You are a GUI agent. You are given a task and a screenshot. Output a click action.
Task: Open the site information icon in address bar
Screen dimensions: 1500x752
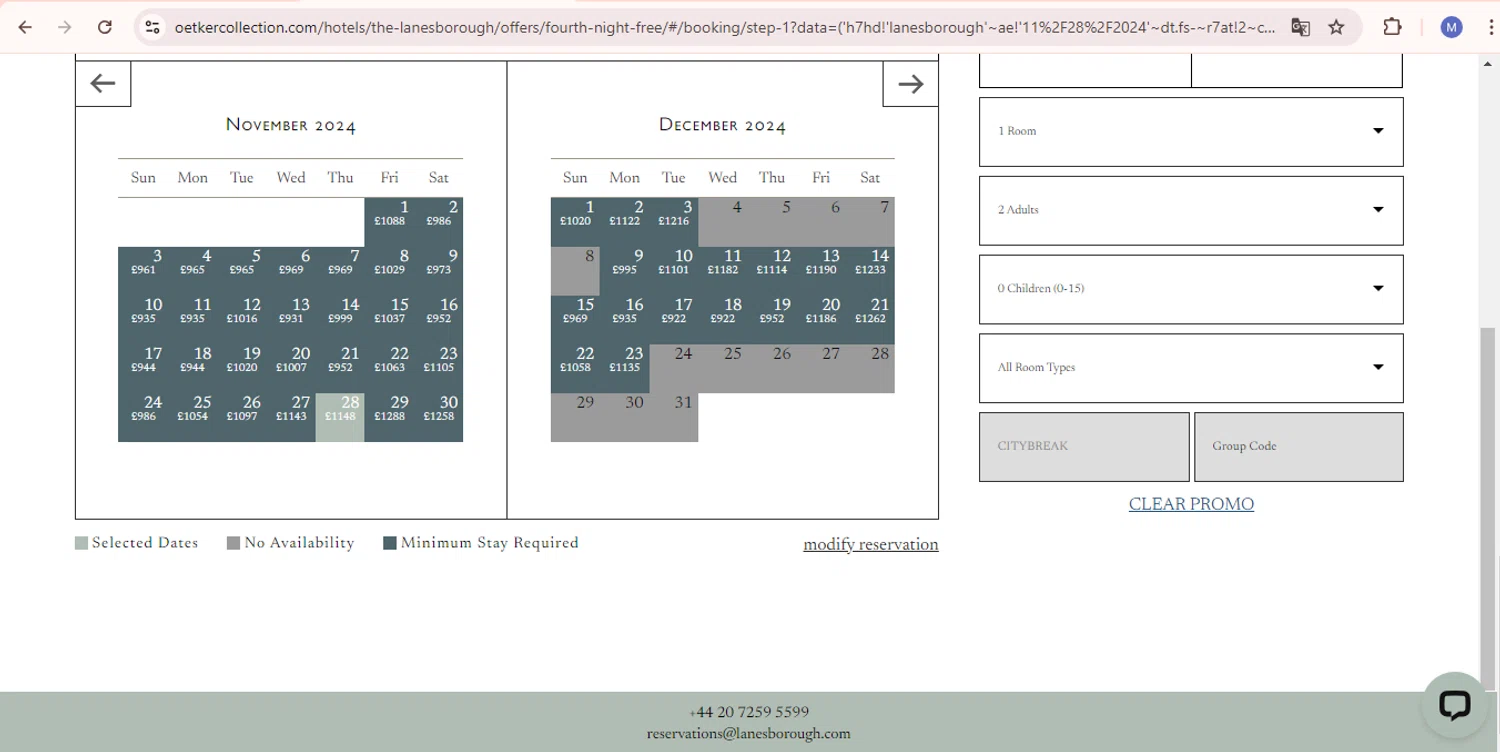click(x=152, y=27)
